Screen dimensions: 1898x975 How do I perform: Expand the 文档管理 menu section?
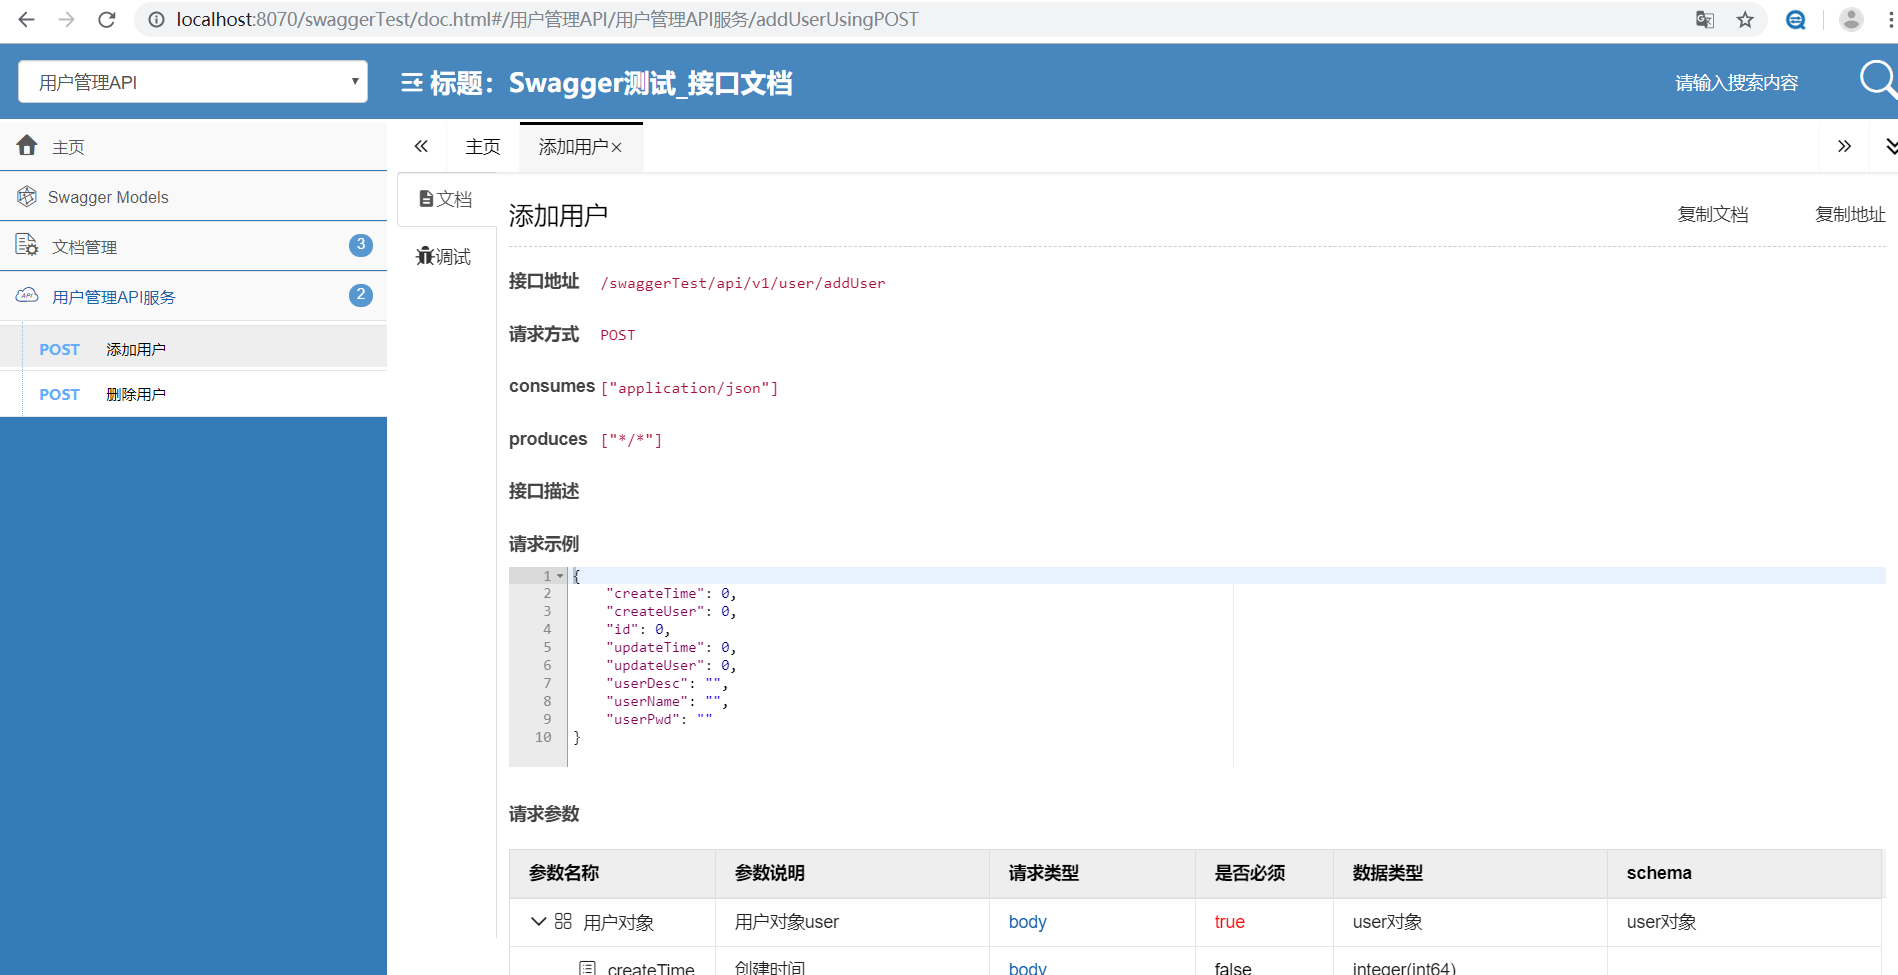click(193, 246)
